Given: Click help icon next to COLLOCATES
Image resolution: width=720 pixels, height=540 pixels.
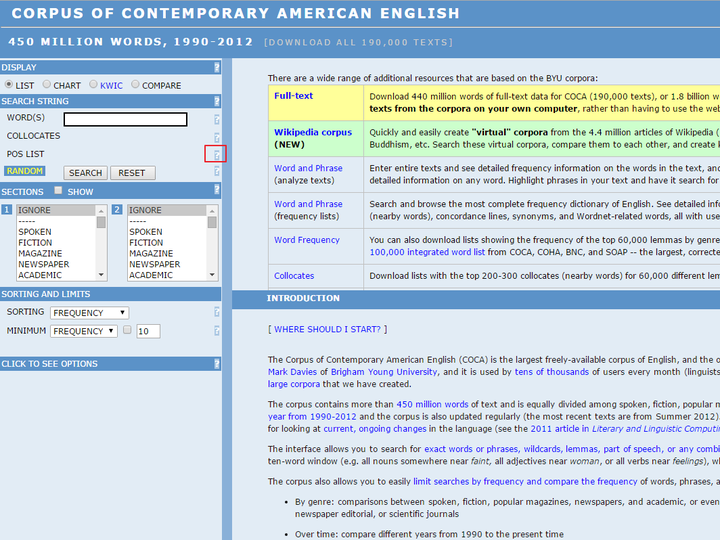Looking at the screenshot, I should (217, 137).
